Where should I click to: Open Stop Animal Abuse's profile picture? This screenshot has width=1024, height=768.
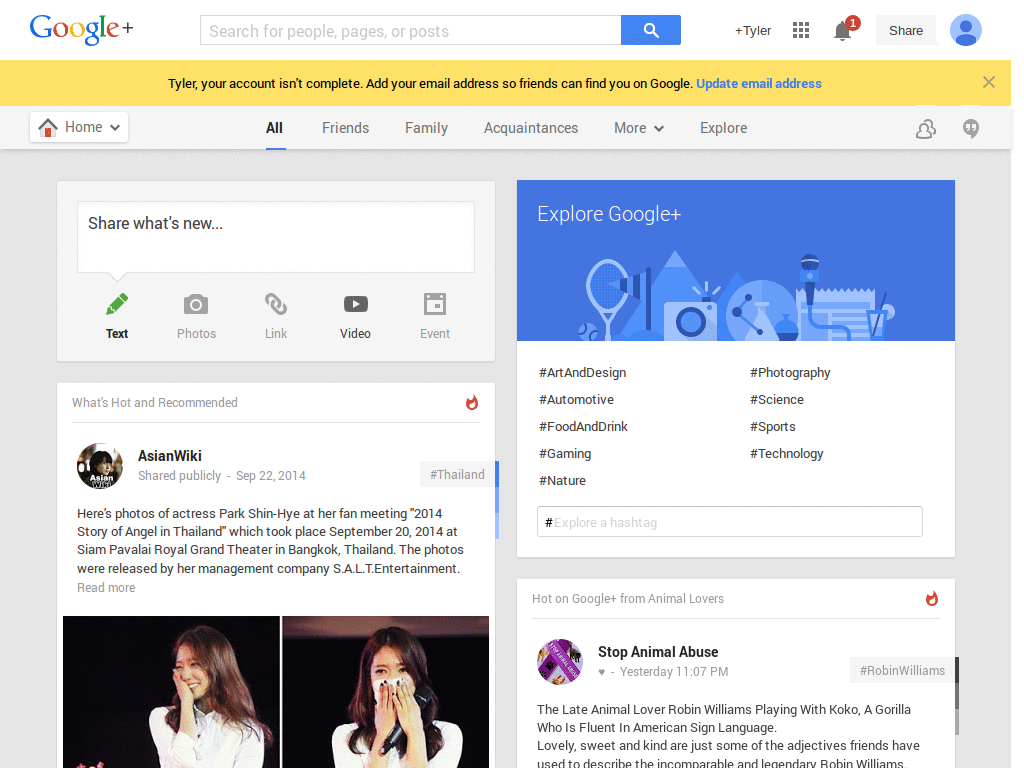pyautogui.click(x=560, y=662)
